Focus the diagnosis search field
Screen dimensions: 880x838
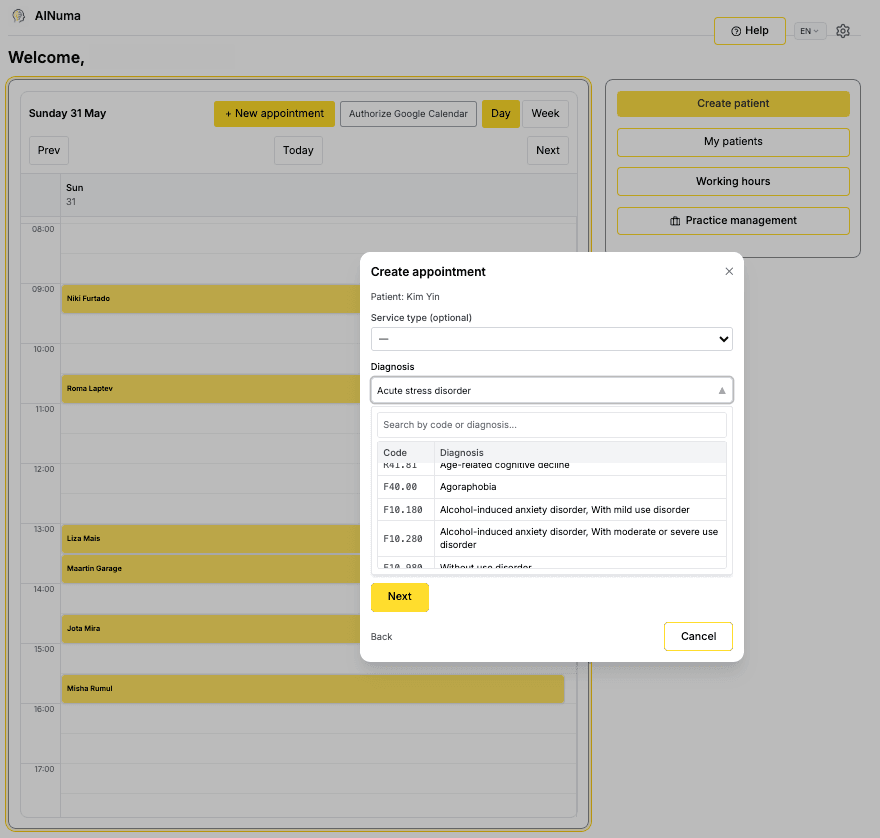[551, 425]
